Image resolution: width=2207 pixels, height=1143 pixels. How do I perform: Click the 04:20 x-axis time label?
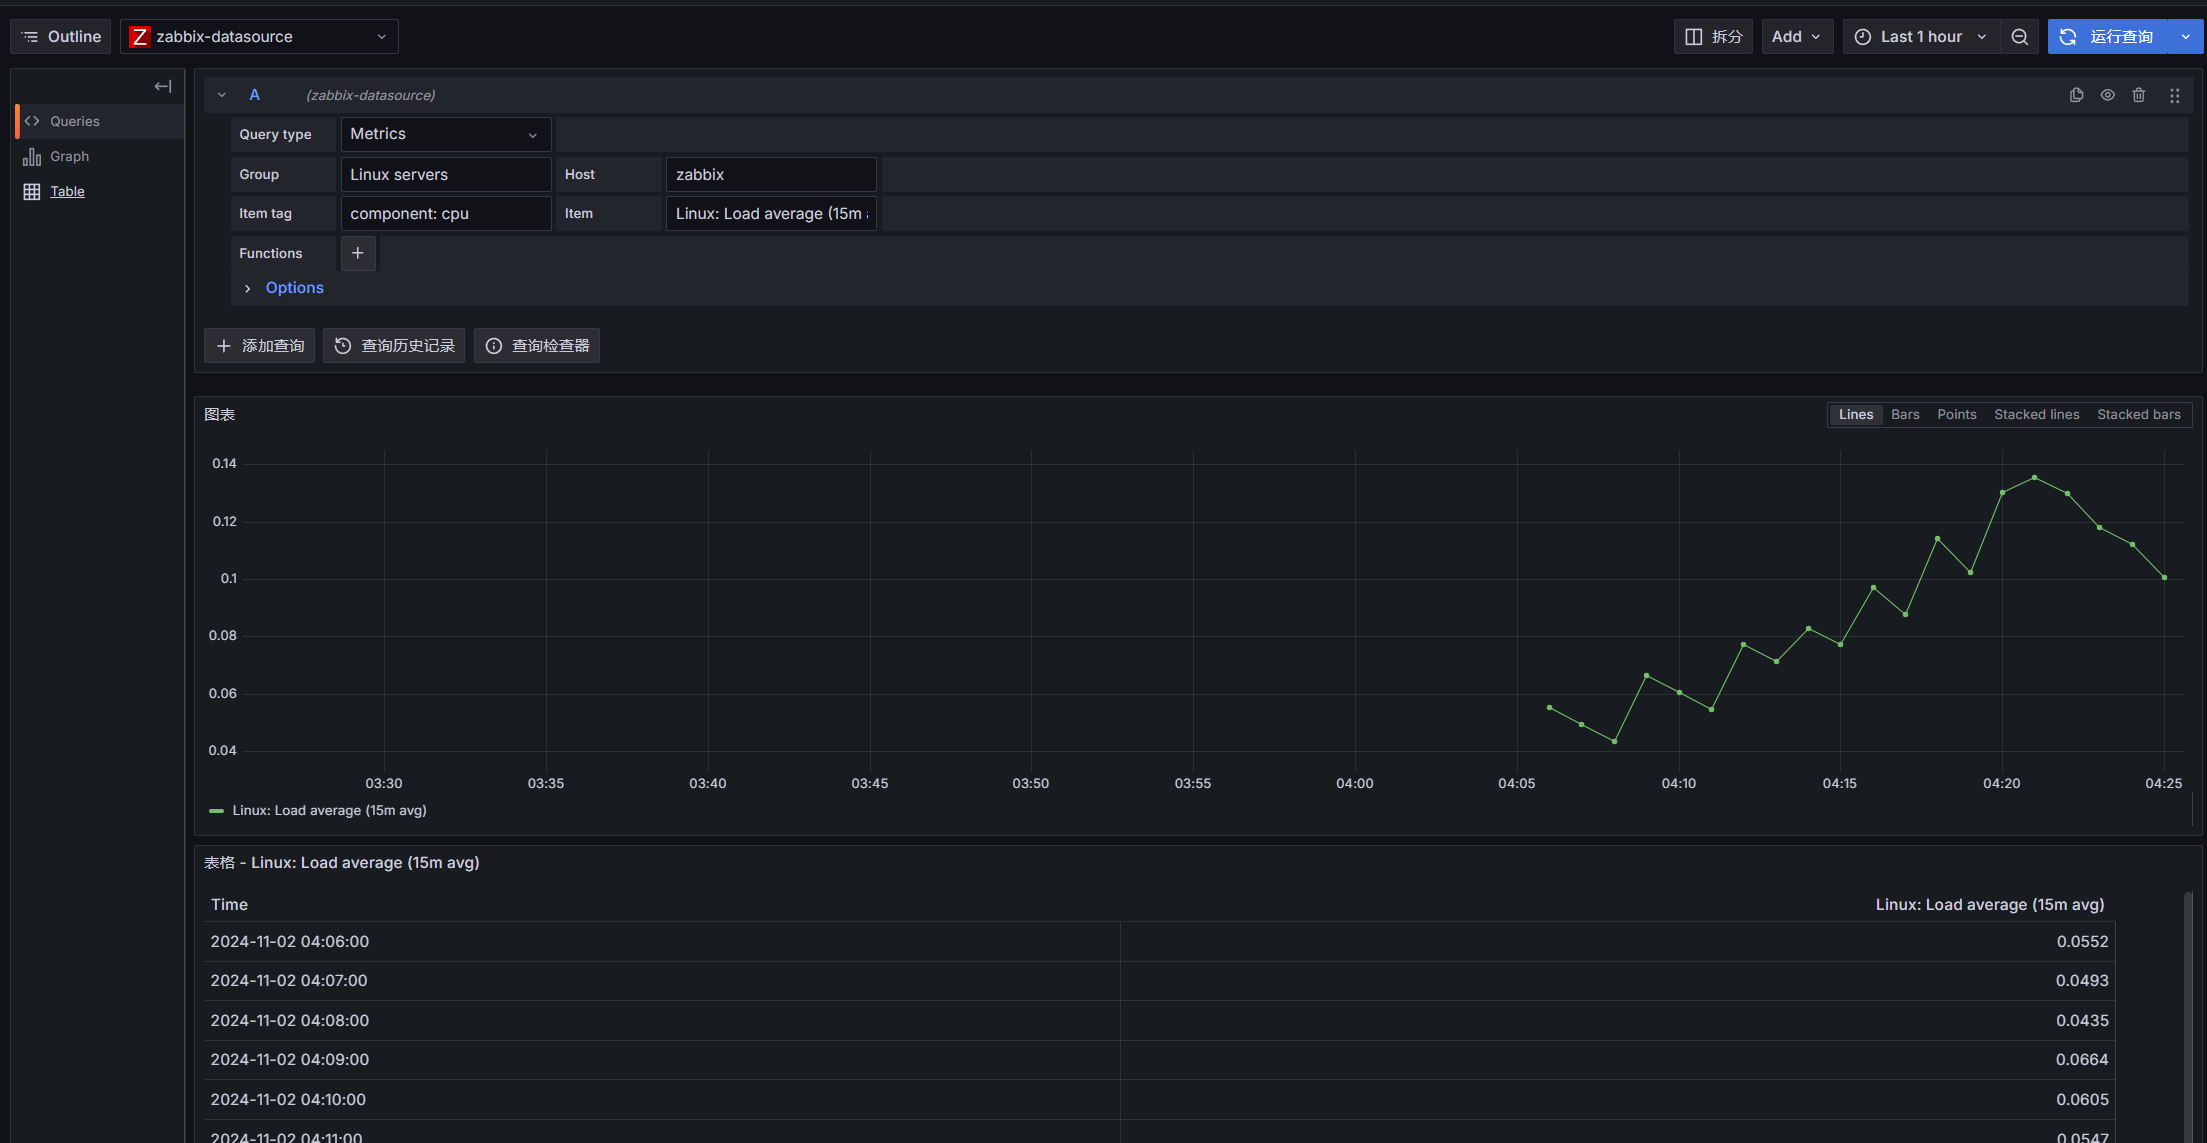(2002, 784)
